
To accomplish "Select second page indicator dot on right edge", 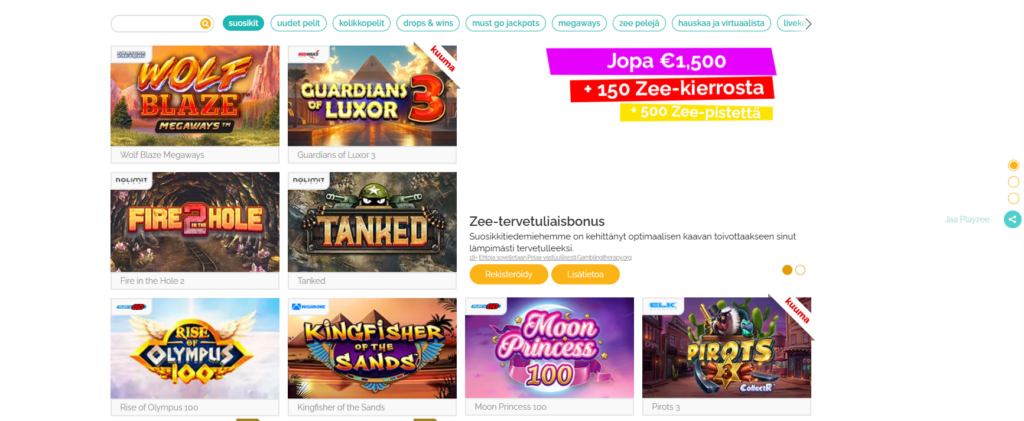I will coord(1014,181).
